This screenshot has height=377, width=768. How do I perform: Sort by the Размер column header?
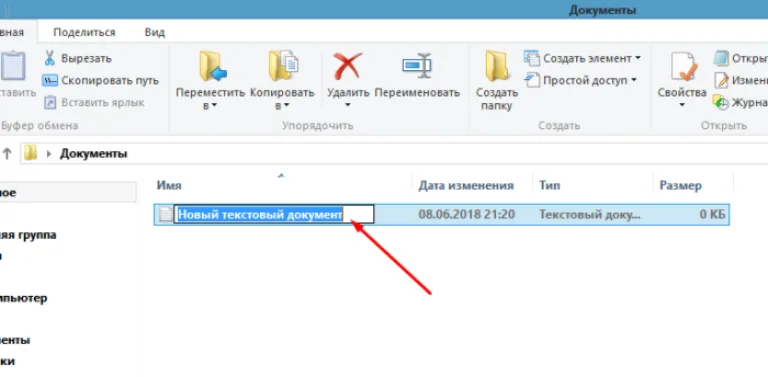pos(680,186)
